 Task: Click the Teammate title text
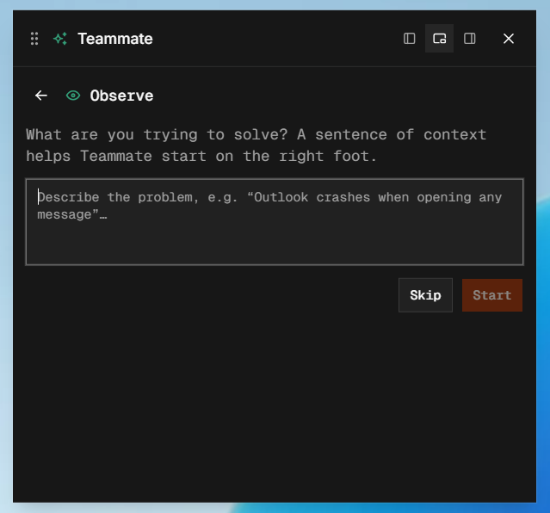point(115,39)
